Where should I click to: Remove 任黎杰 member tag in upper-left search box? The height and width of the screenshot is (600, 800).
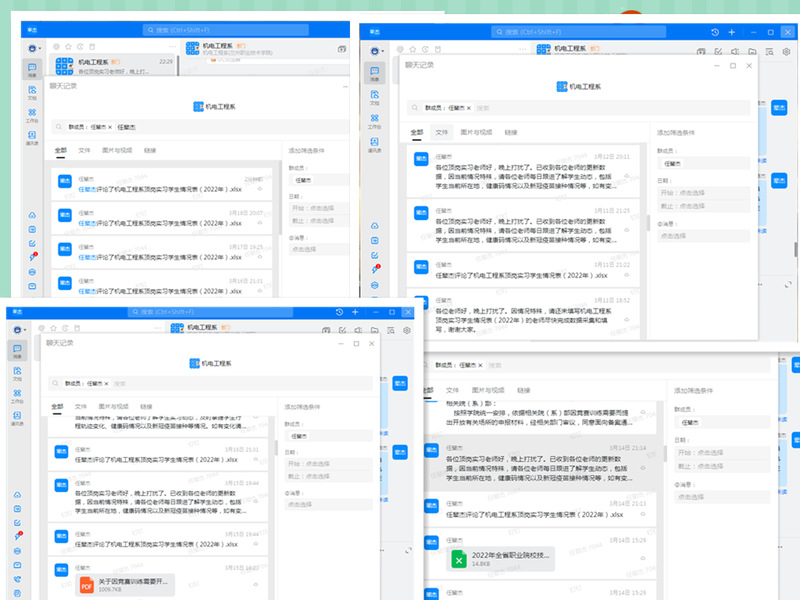click(x=110, y=127)
